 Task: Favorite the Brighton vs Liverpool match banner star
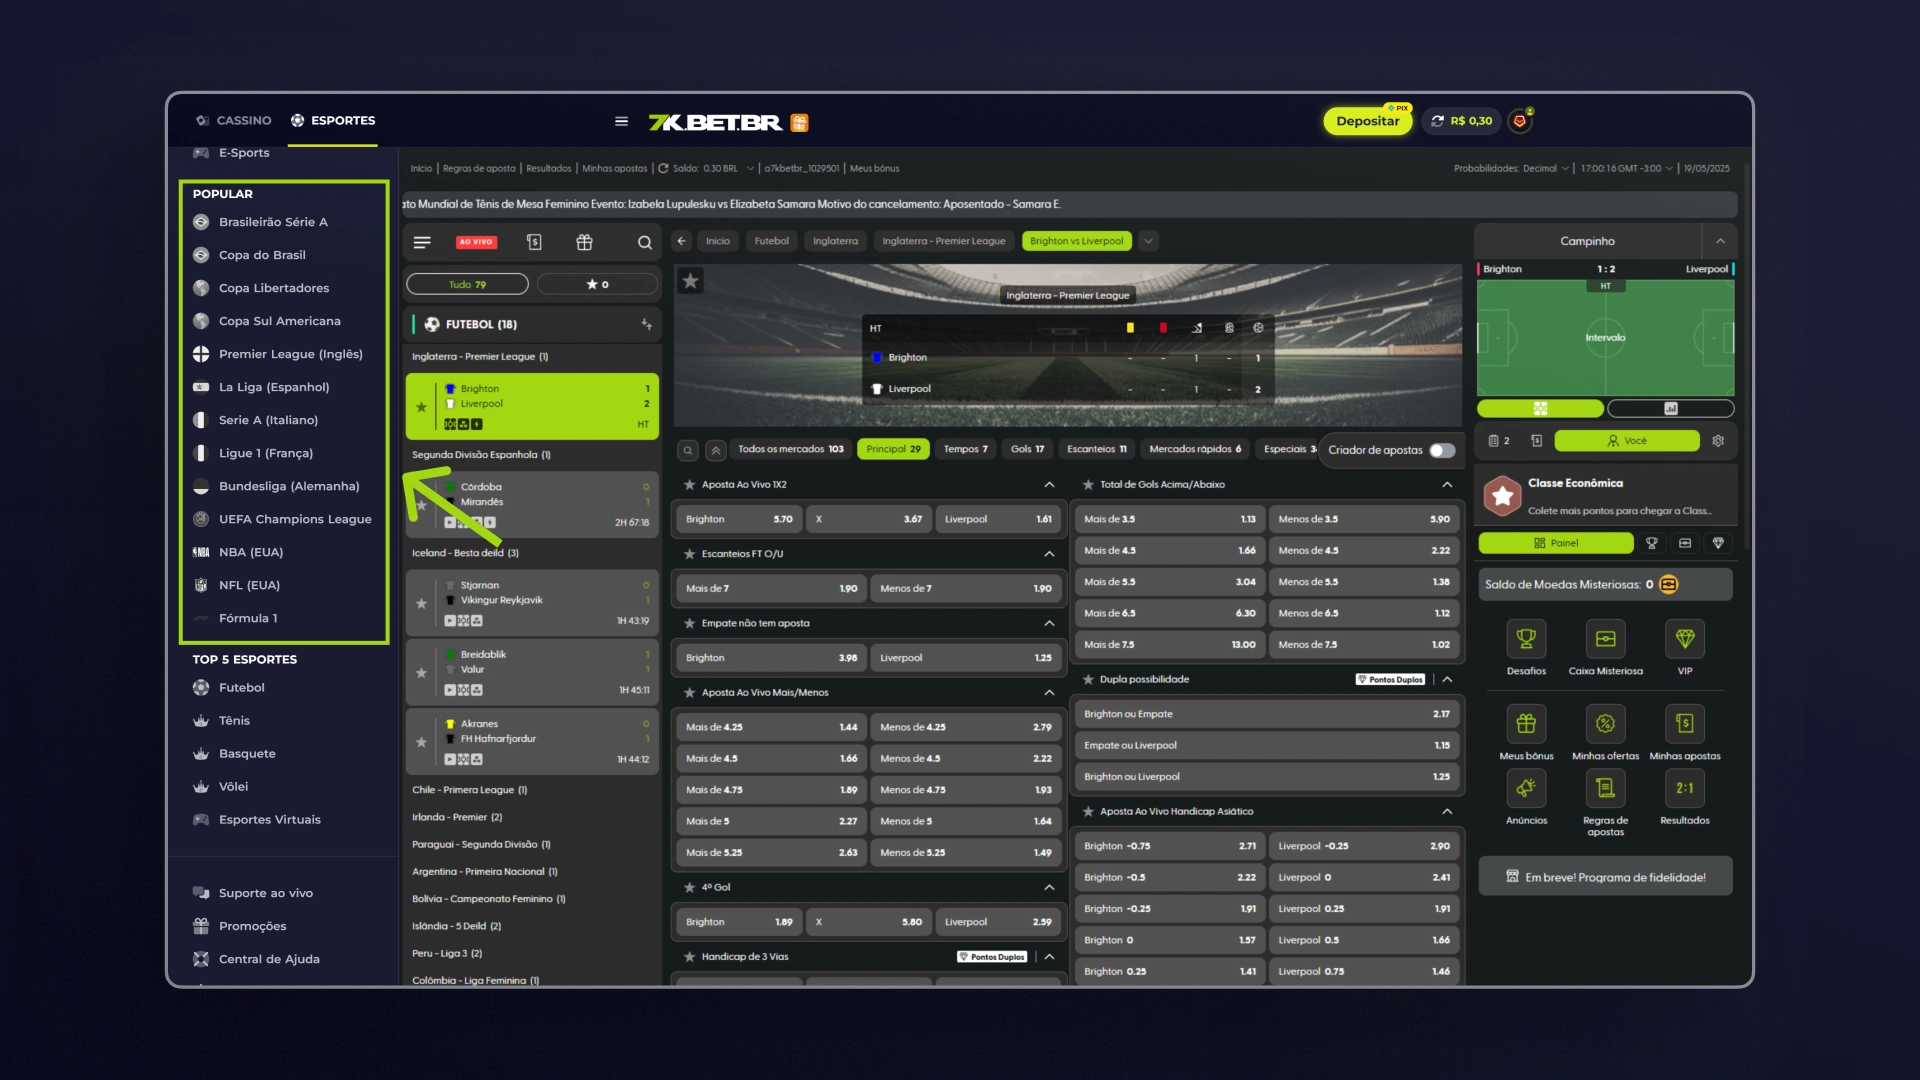coord(690,281)
